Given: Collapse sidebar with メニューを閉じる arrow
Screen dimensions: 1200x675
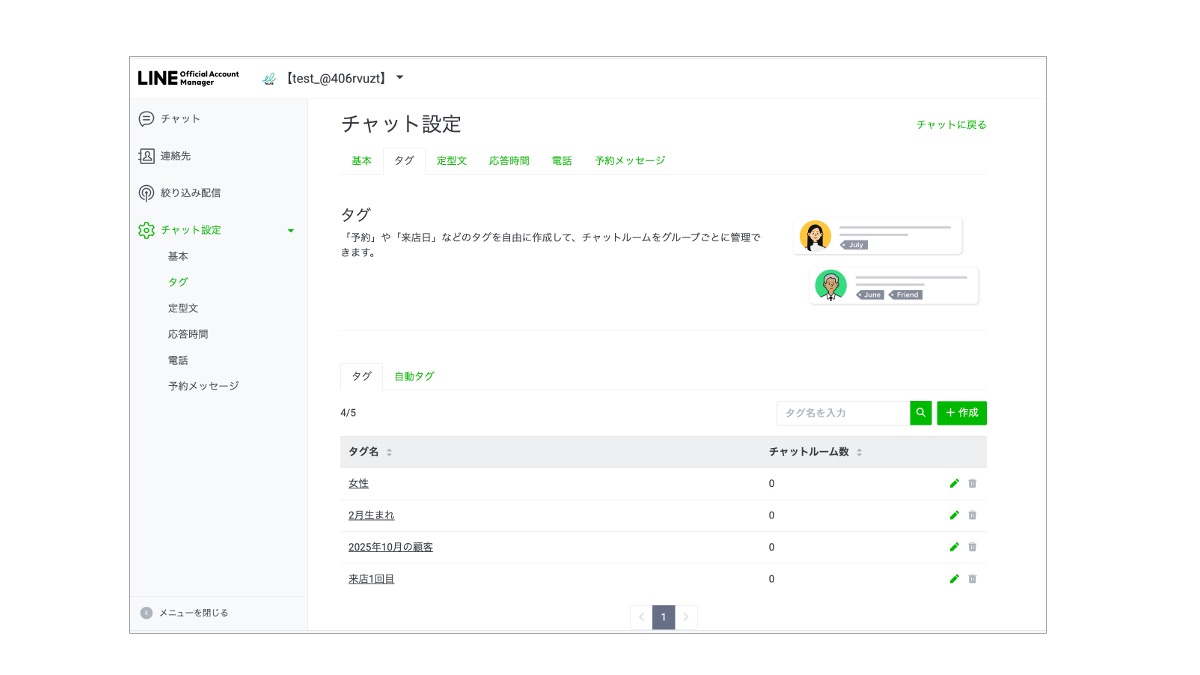Looking at the screenshot, I should 147,612.
